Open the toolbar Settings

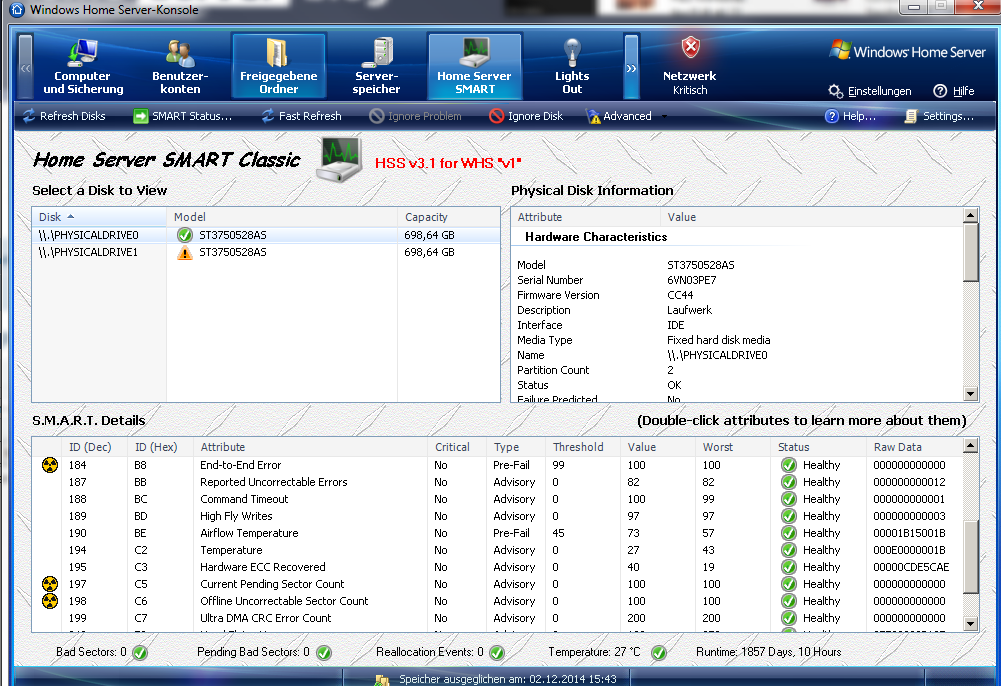939,116
